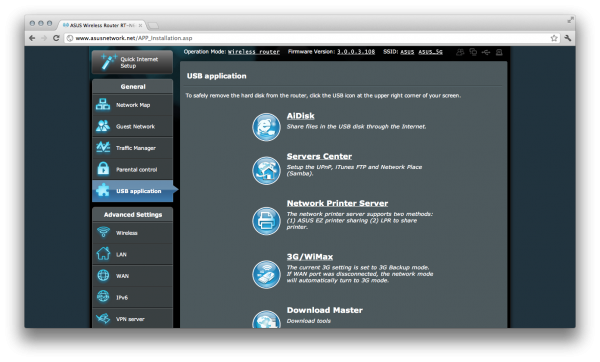Click the Traffic Manager graph icon

point(103,147)
